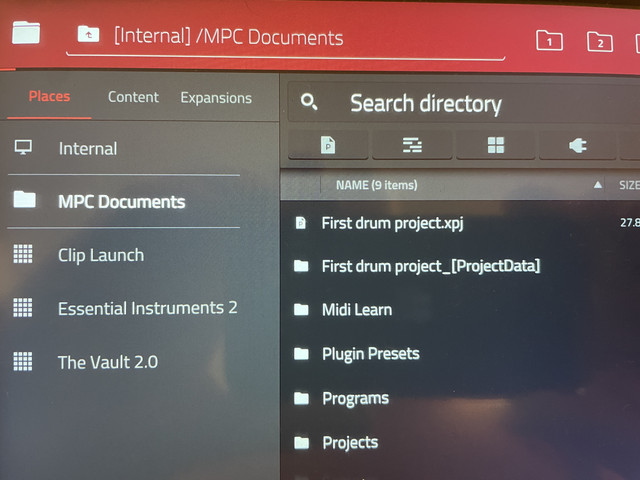640x480 pixels.
Task: Go up one folder level
Action: (x=89, y=34)
